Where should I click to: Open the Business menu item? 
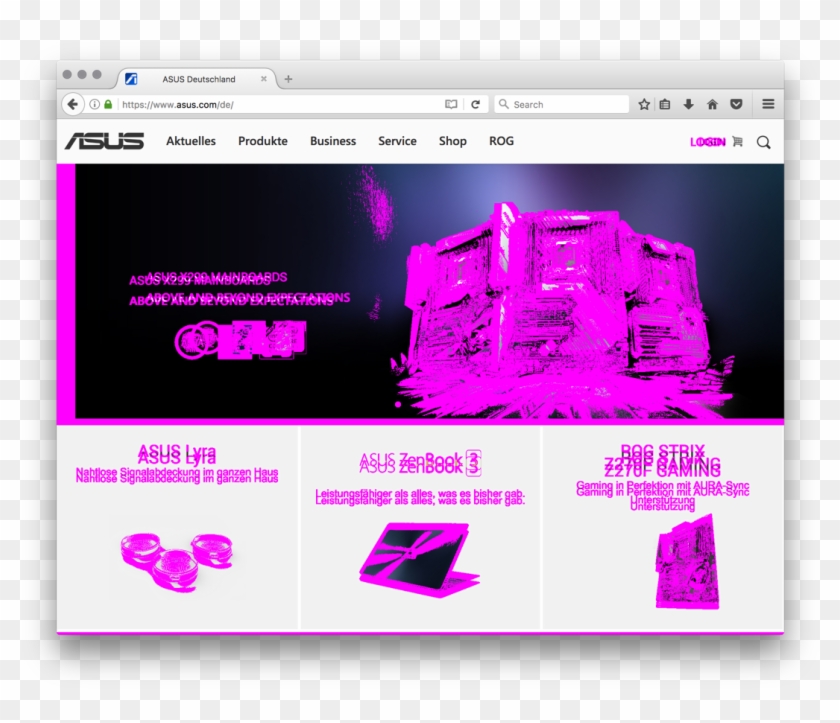pos(333,141)
